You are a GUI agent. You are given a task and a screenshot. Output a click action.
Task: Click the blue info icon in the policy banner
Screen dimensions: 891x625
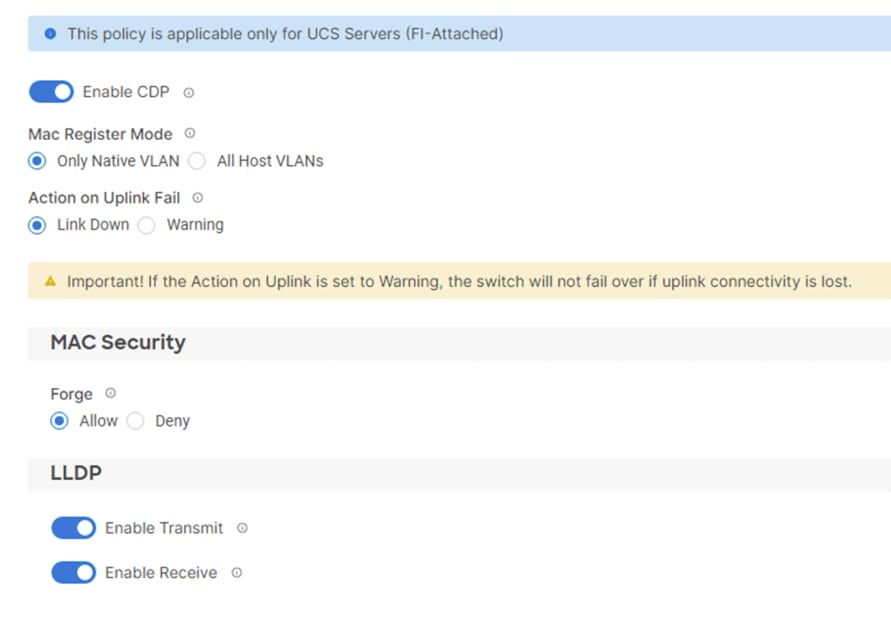[50, 34]
